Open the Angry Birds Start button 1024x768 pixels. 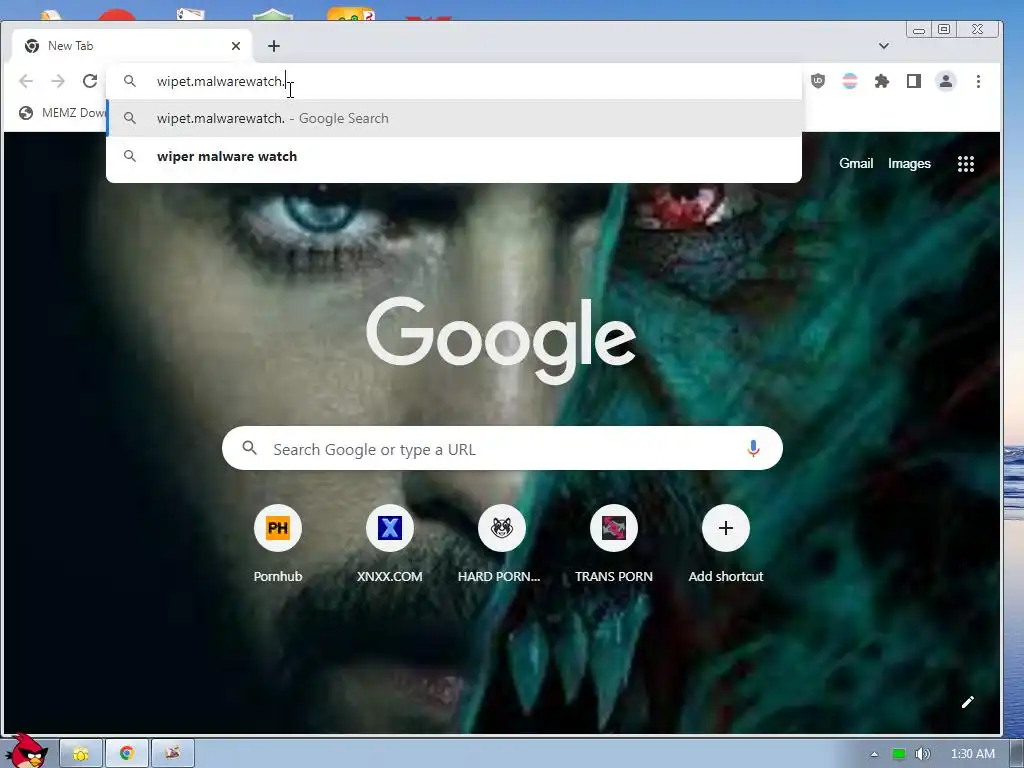click(25, 751)
